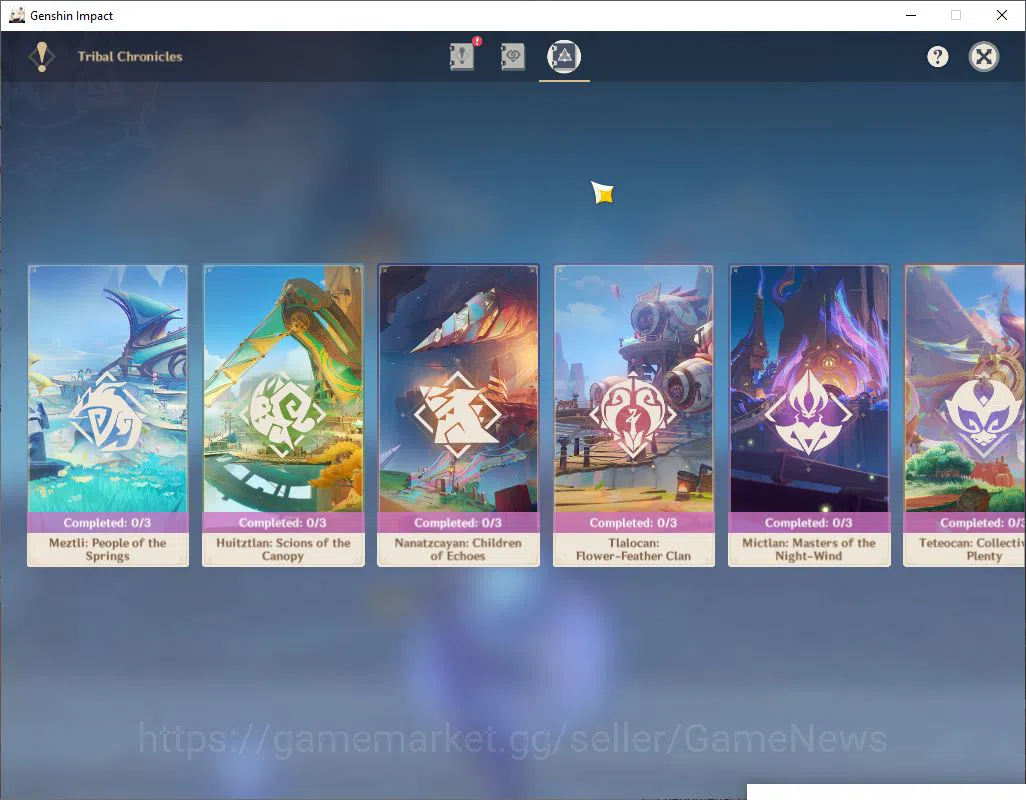The height and width of the screenshot is (800, 1026).
Task: Click the Huitztlan tribe emblem icon
Action: pyautogui.click(x=283, y=416)
